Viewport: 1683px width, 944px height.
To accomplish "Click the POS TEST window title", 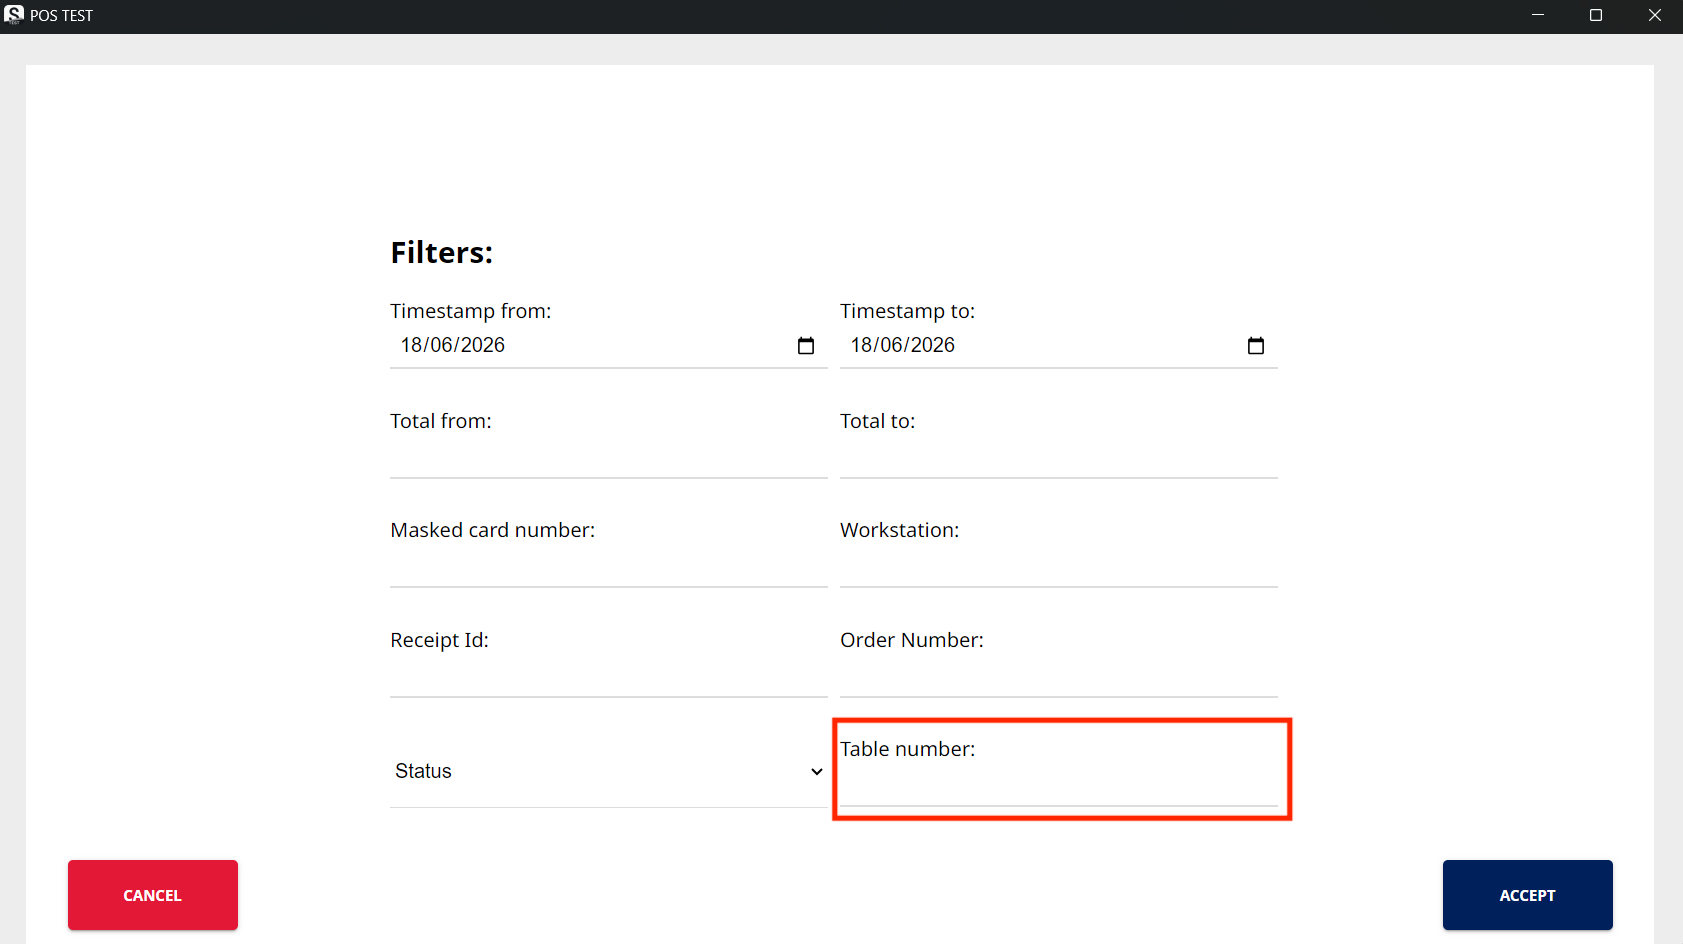I will (61, 16).
